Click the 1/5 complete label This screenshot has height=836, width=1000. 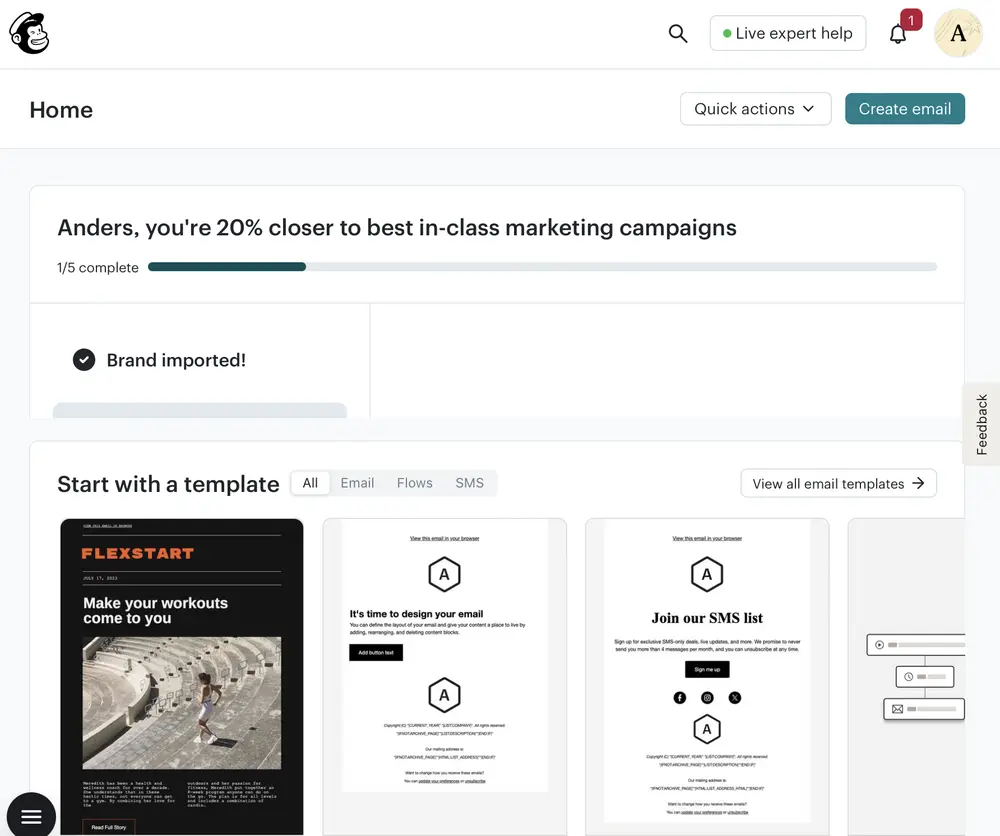click(98, 268)
